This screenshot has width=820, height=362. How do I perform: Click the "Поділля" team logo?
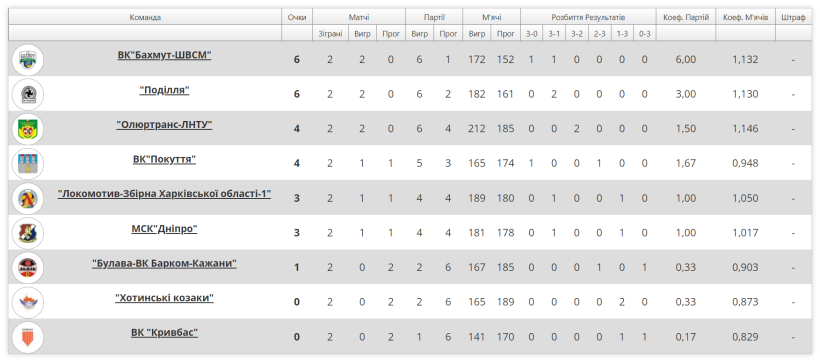pyautogui.click(x=28, y=94)
